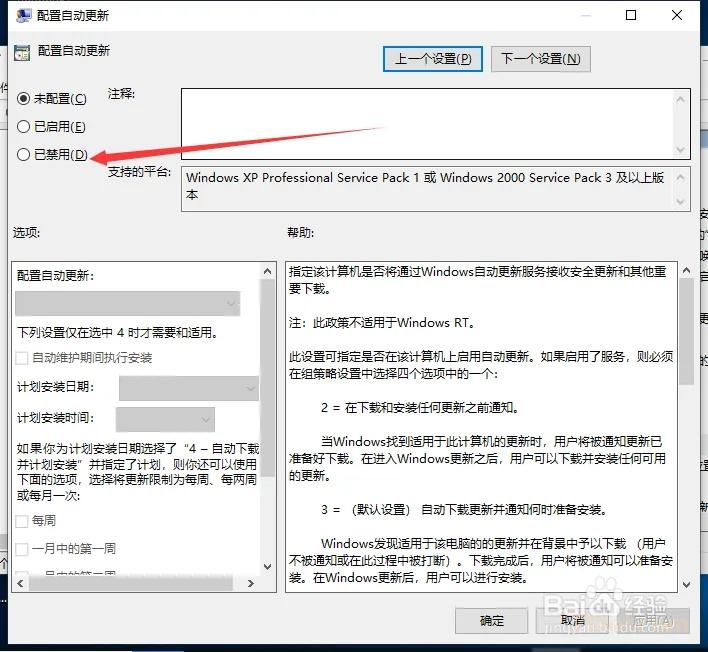Open the 计划安装日期 dropdown

coord(189,388)
